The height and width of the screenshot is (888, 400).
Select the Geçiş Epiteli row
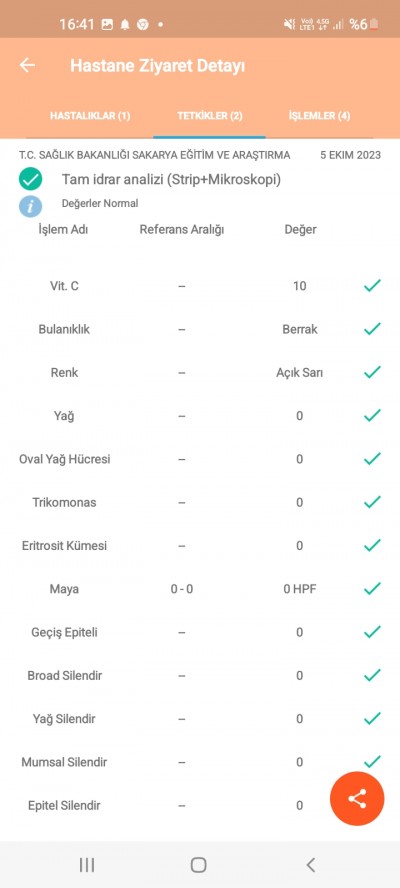200,632
